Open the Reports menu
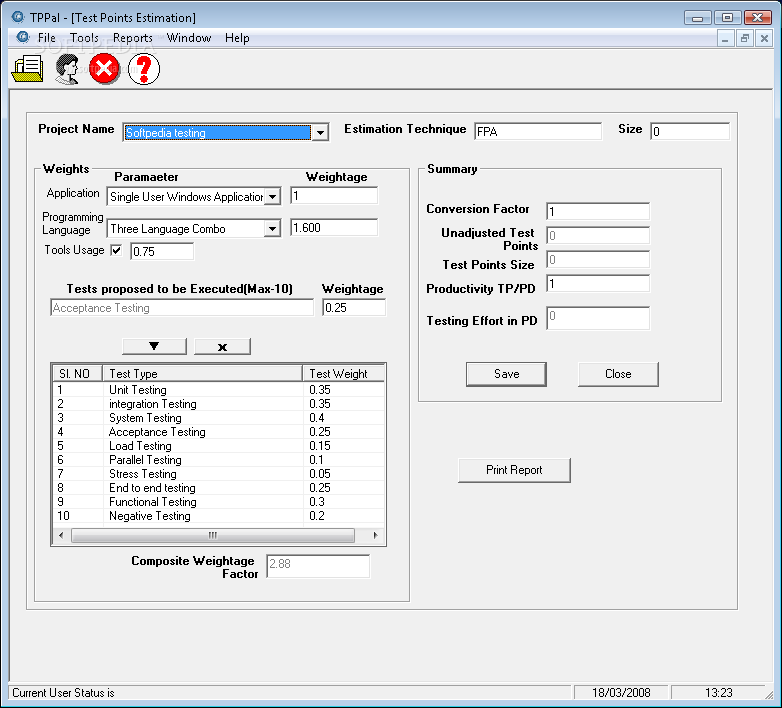Image resolution: width=782 pixels, height=708 pixels. [133, 38]
